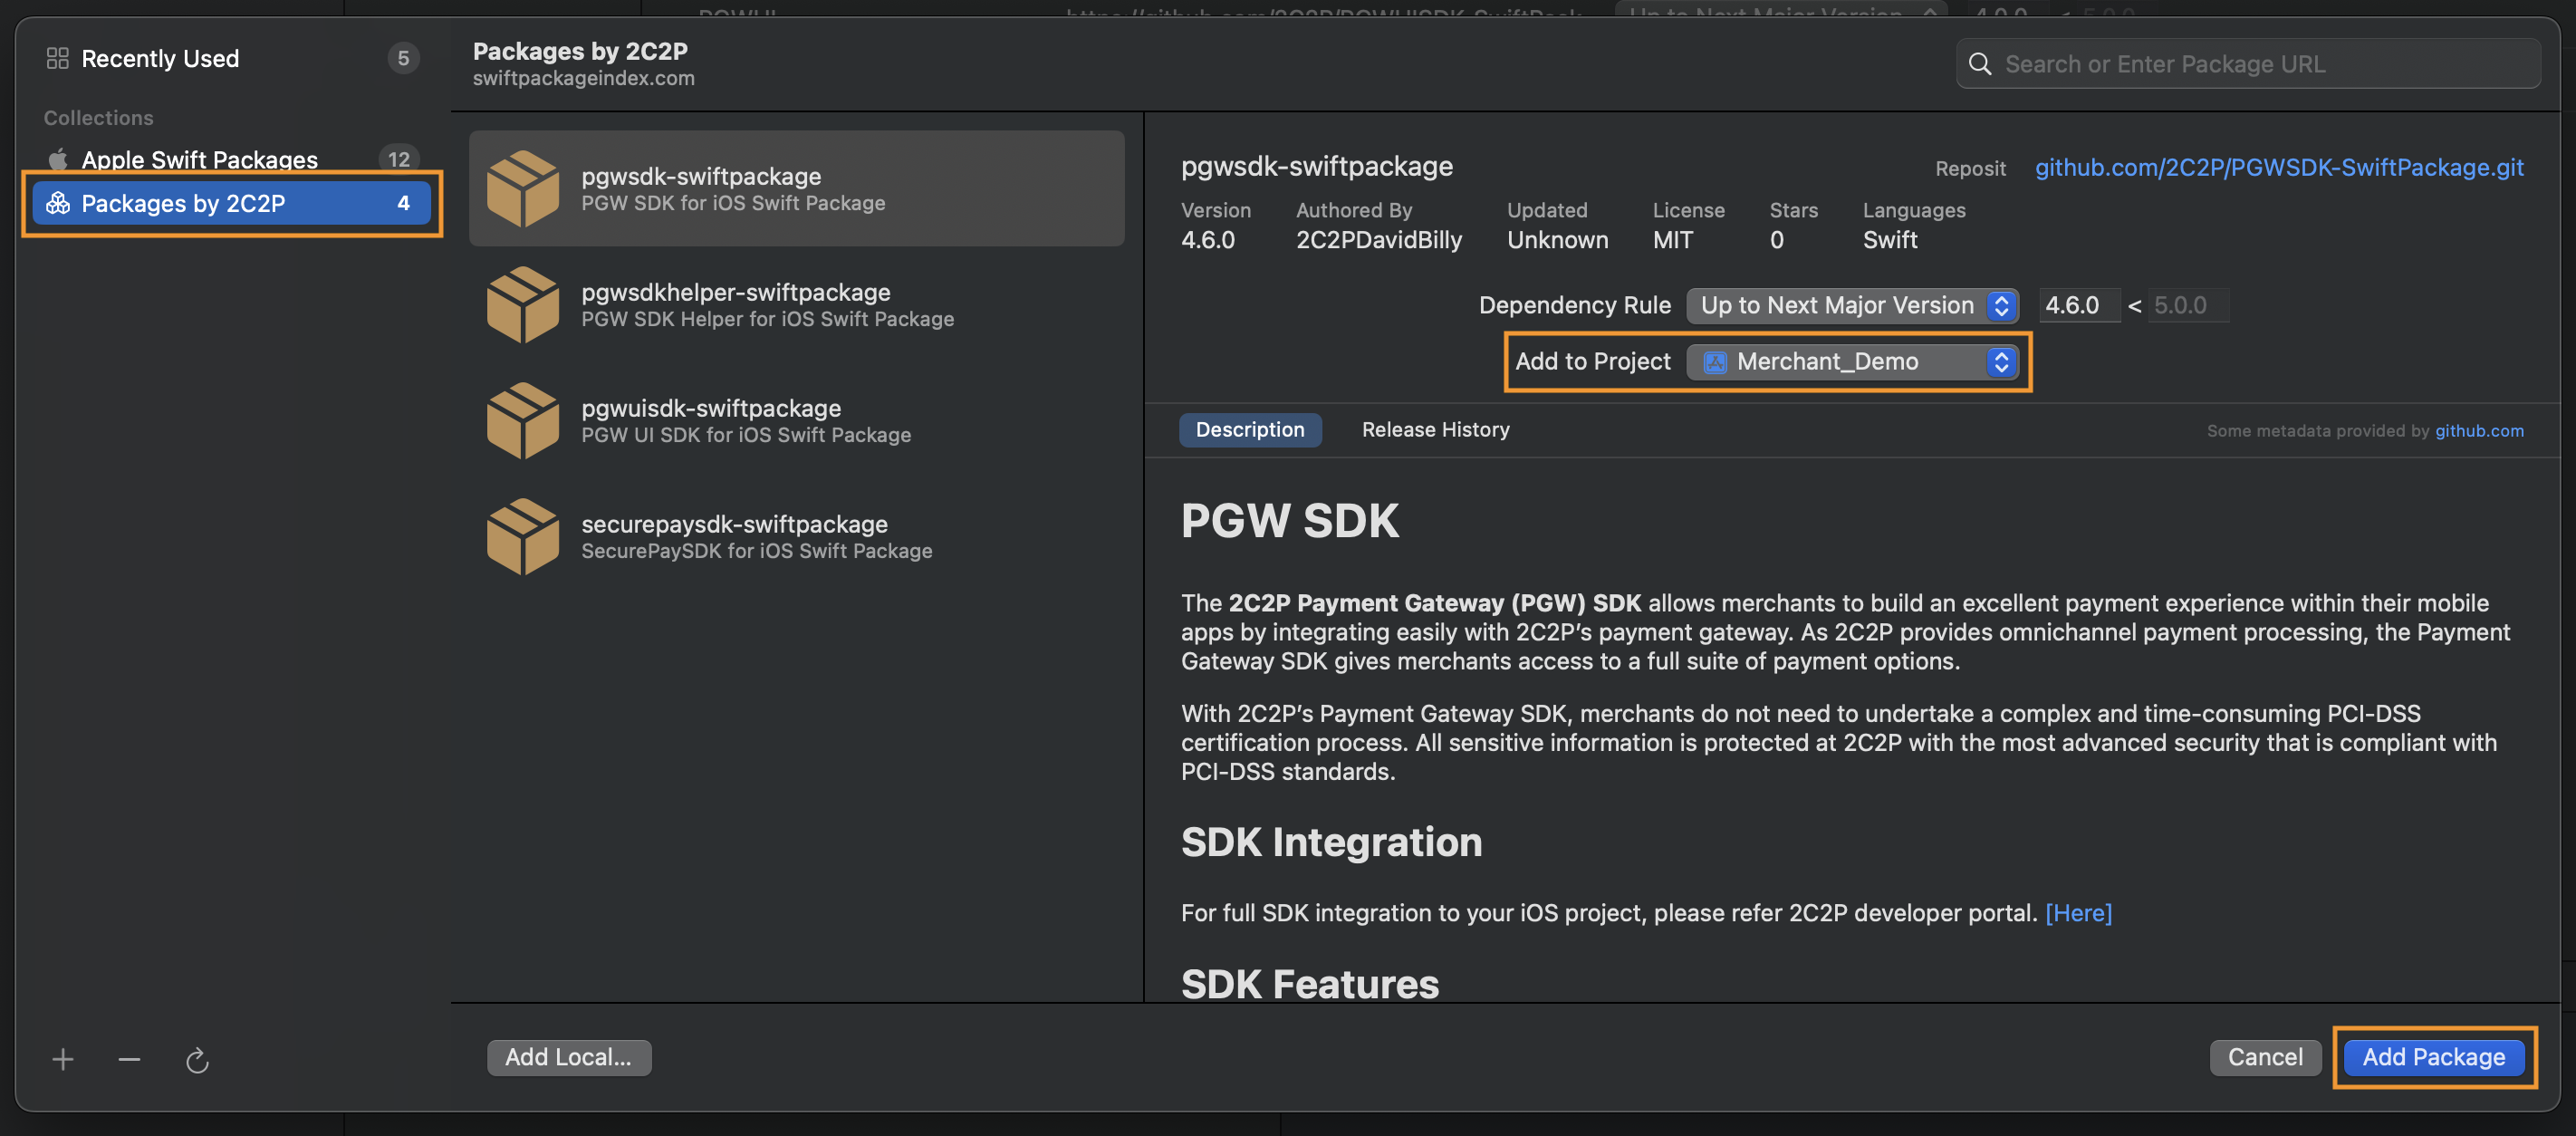Select the Apple Swift Packages collection
This screenshot has width=2576, height=1136.
point(232,159)
